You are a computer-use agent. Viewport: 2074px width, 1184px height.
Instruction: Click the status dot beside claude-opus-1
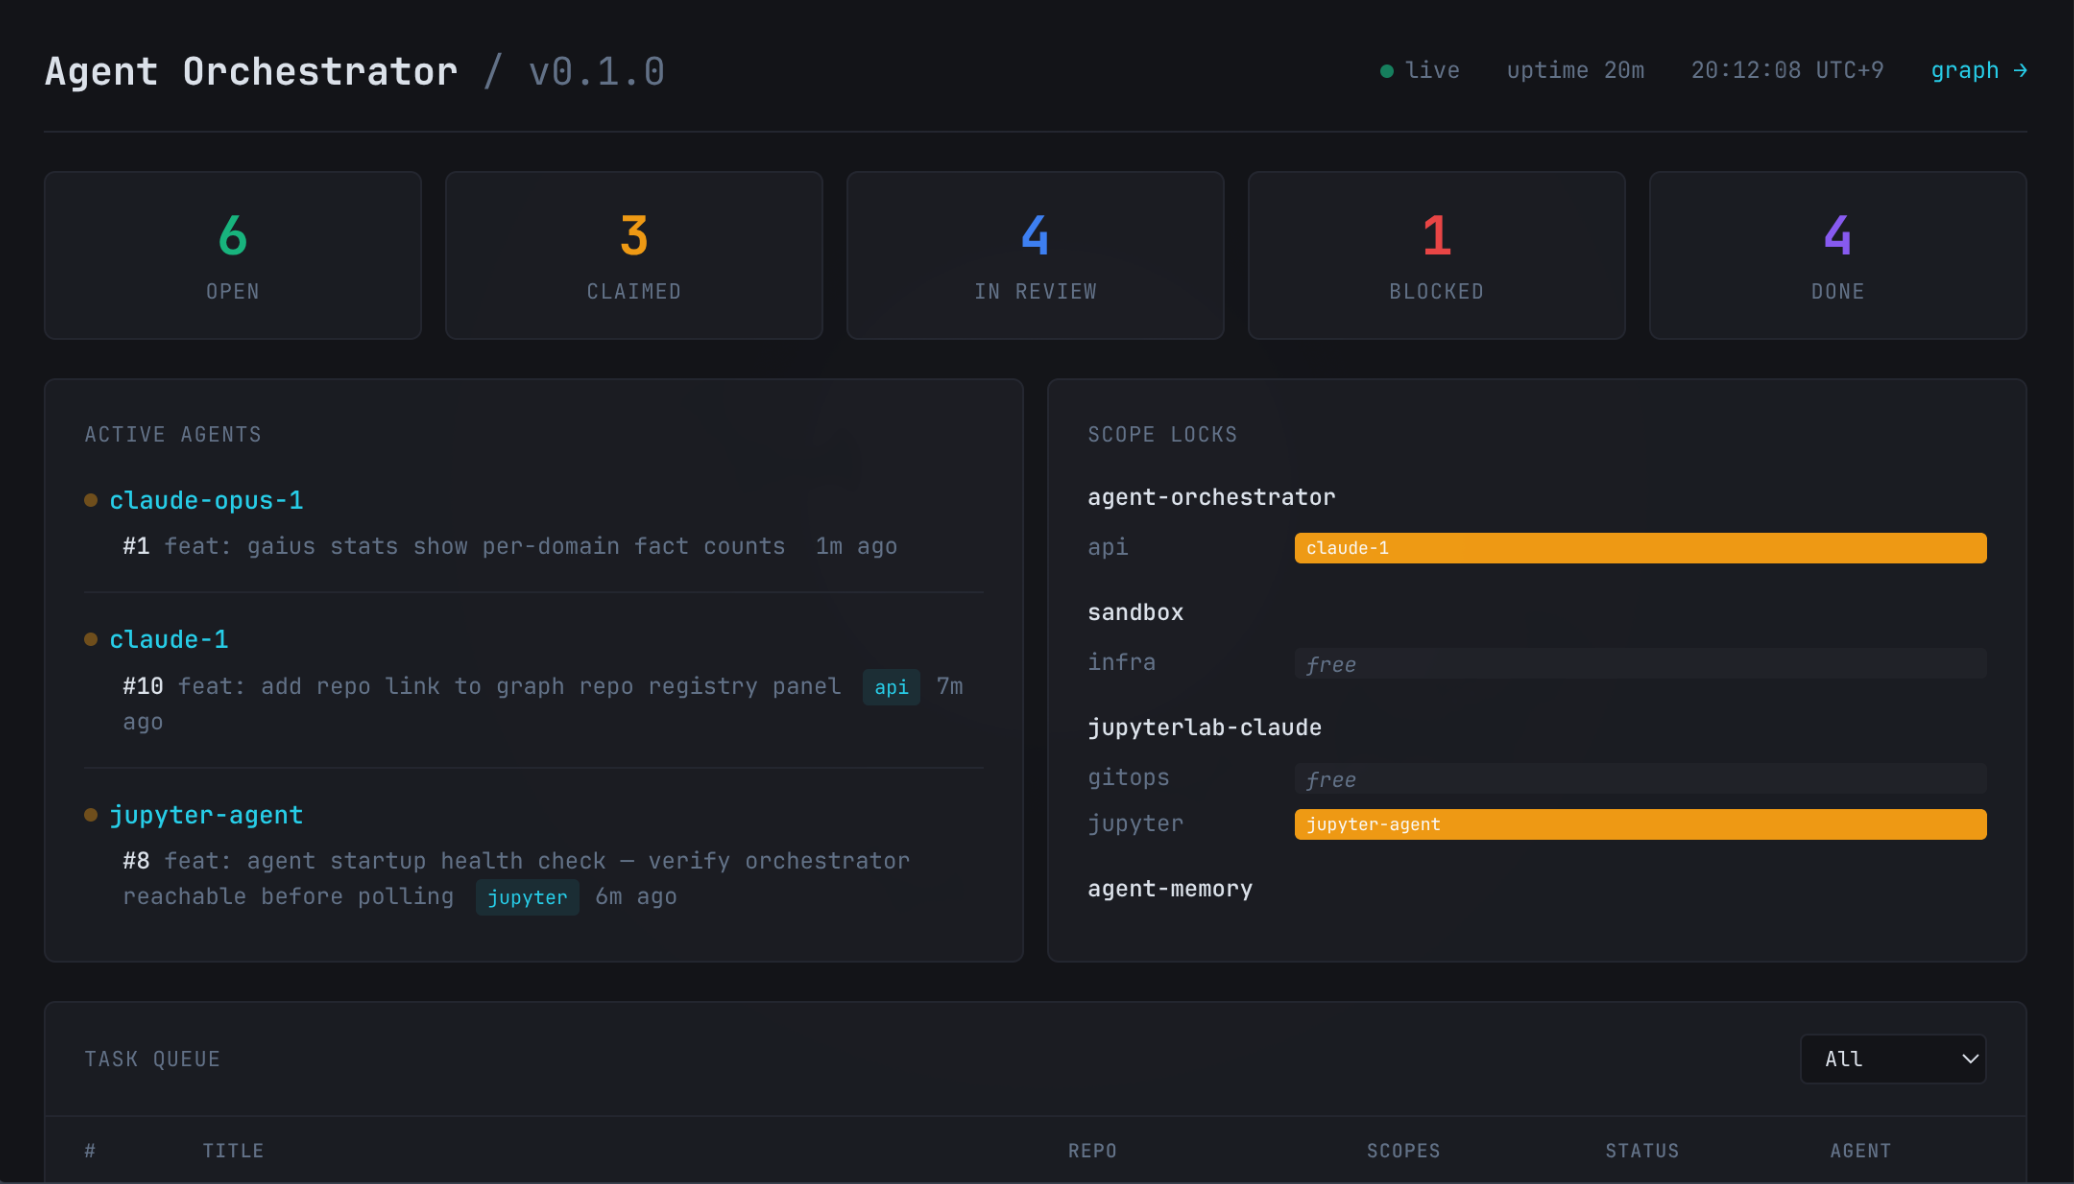(91, 500)
